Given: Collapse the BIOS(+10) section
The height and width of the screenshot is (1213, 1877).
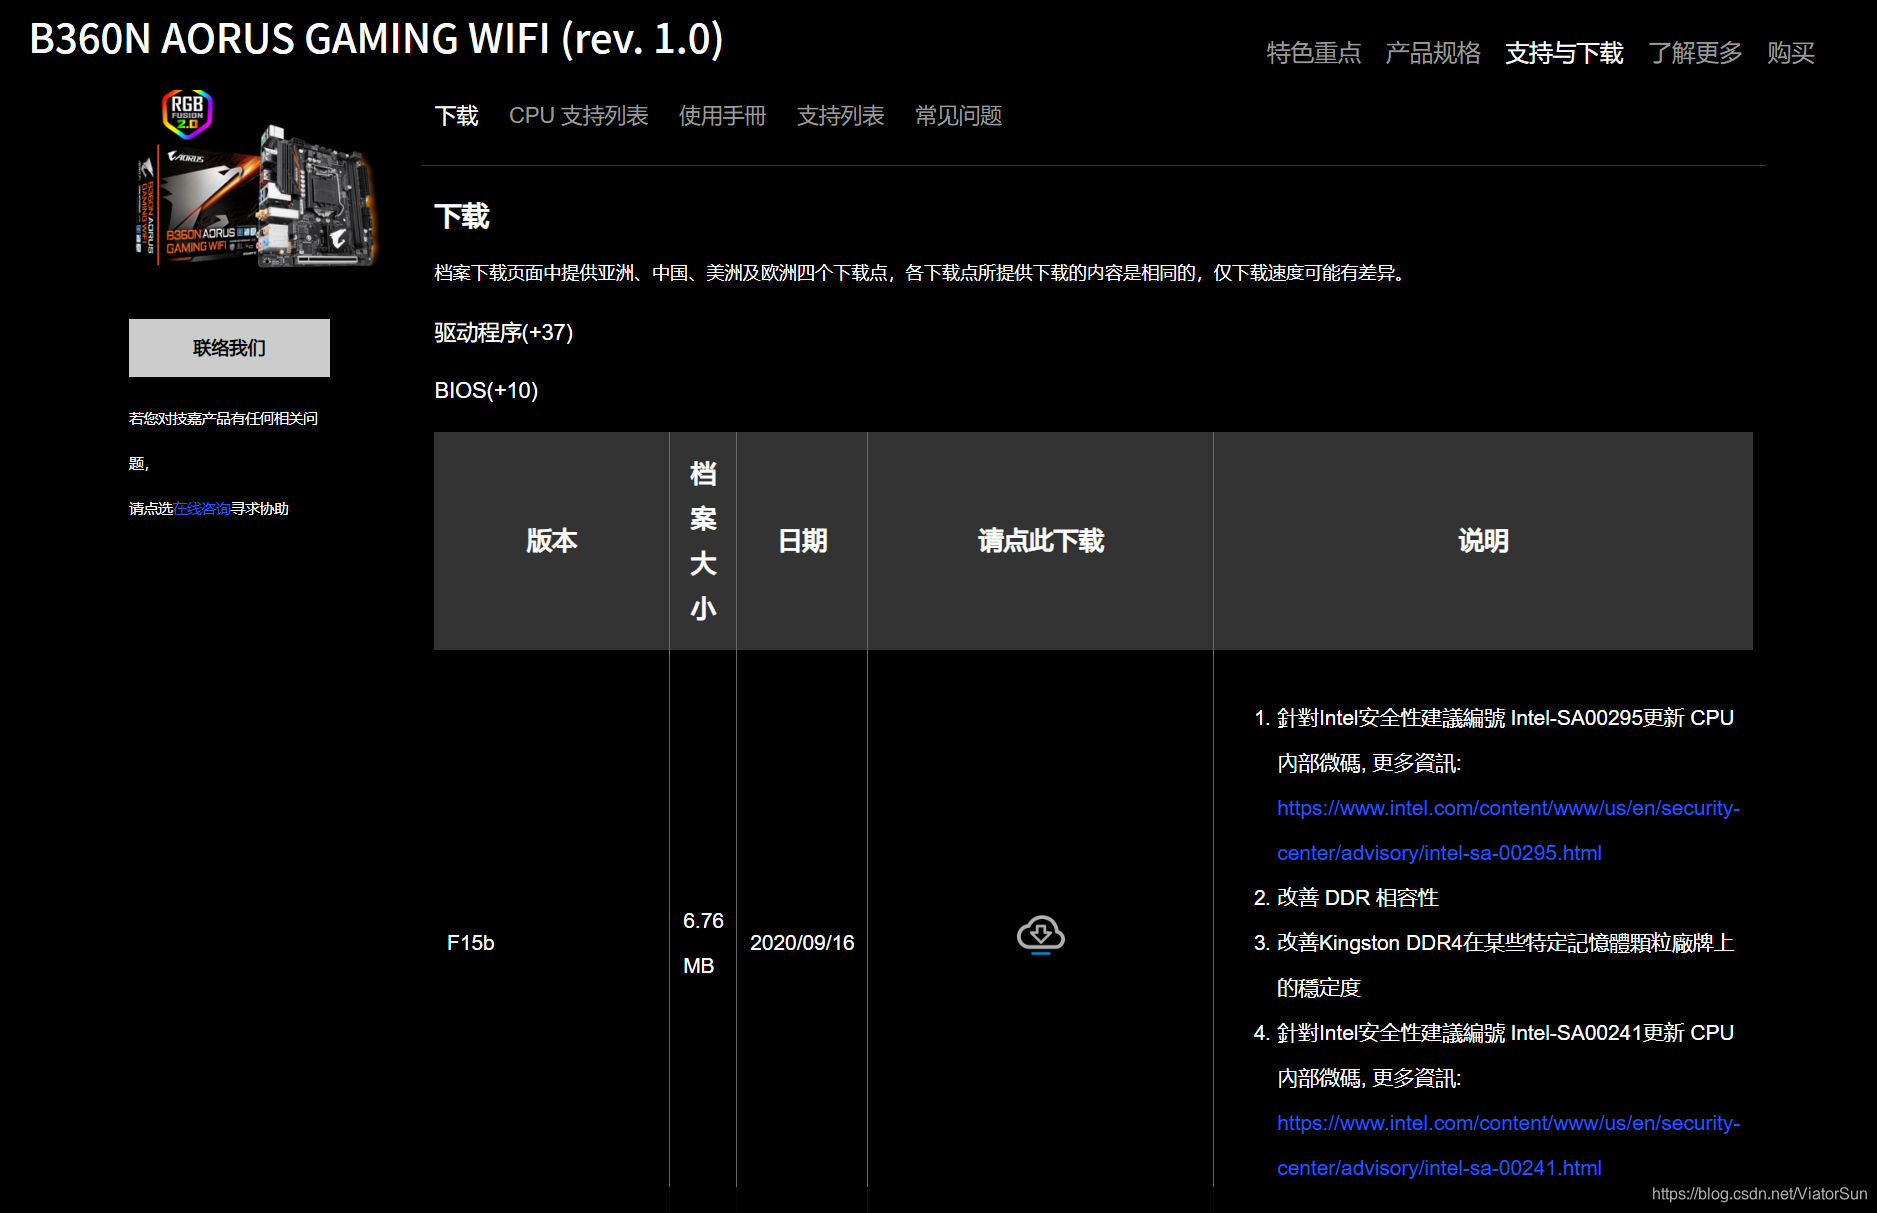Looking at the screenshot, I should coord(486,390).
